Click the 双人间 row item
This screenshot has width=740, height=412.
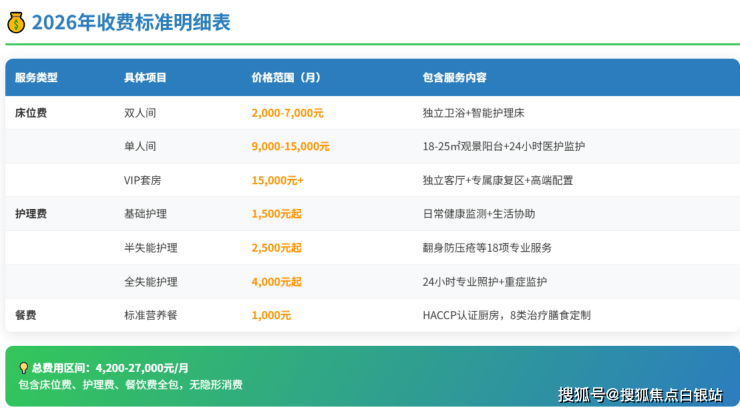coord(140,112)
